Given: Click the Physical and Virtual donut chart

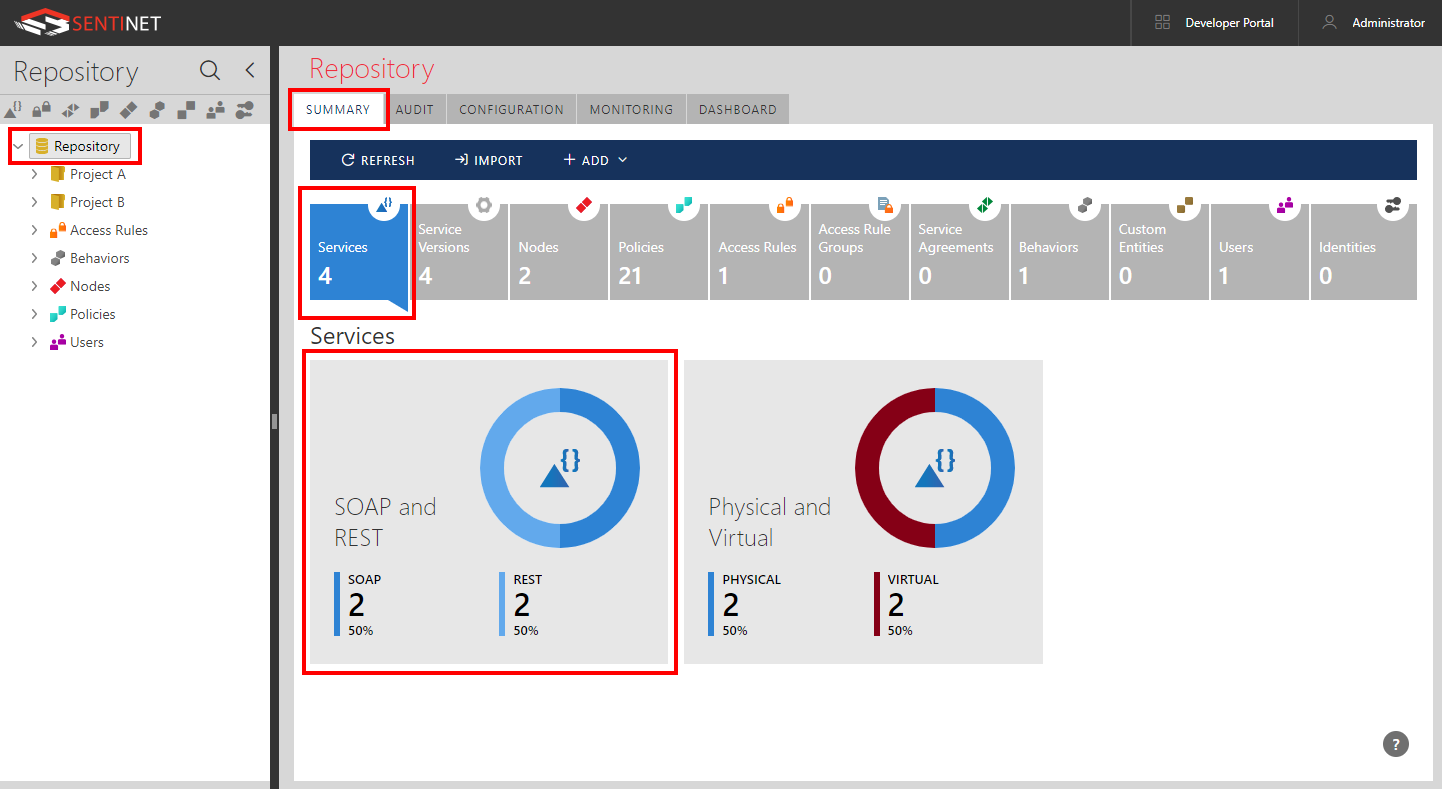Looking at the screenshot, I should click(x=935, y=468).
